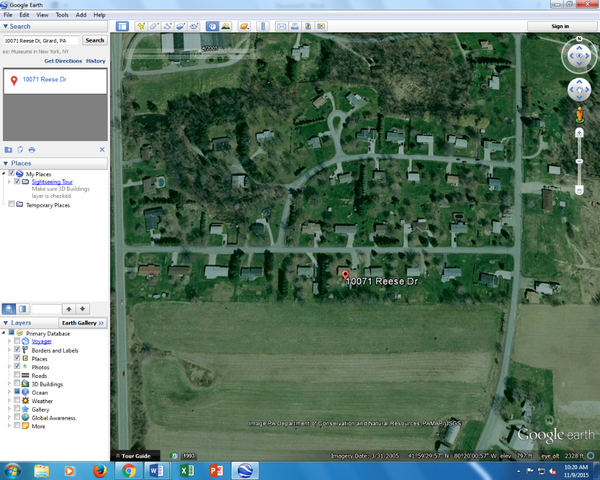Open the Add menu
Viewport: 600px width, 480px height.
click(x=81, y=15)
